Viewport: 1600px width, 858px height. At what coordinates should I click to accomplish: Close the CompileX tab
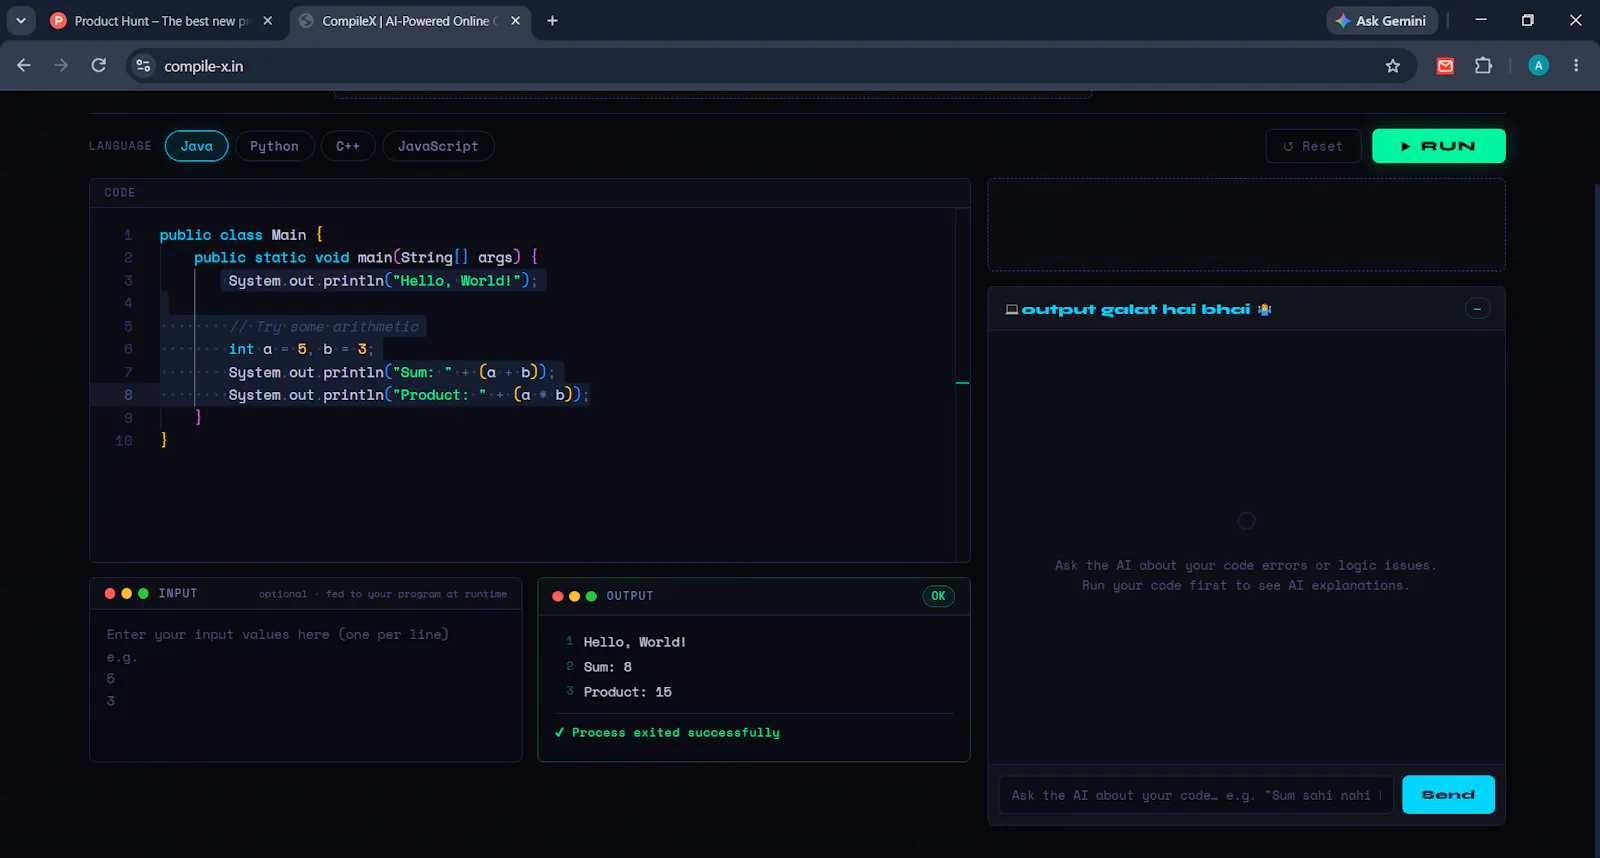coord(515,21)
